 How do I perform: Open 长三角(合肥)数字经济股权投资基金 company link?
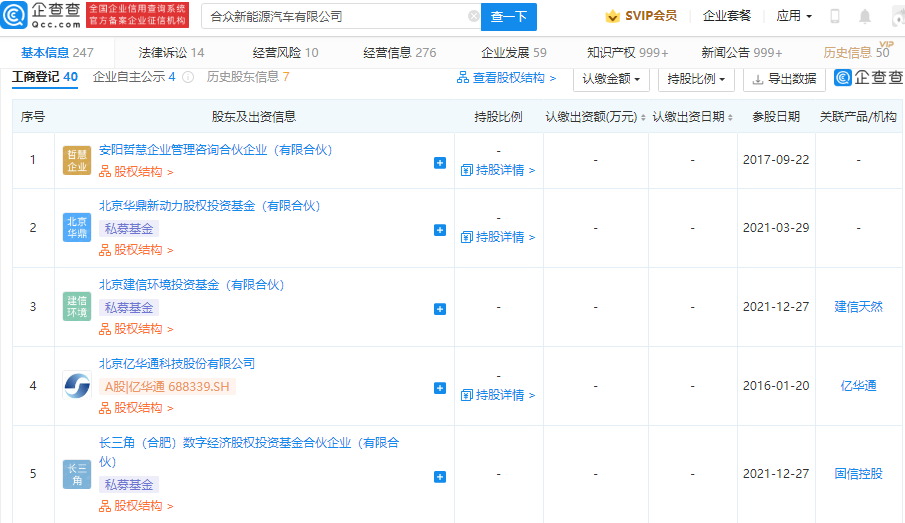pyautogui.click(x=249, y=452)
